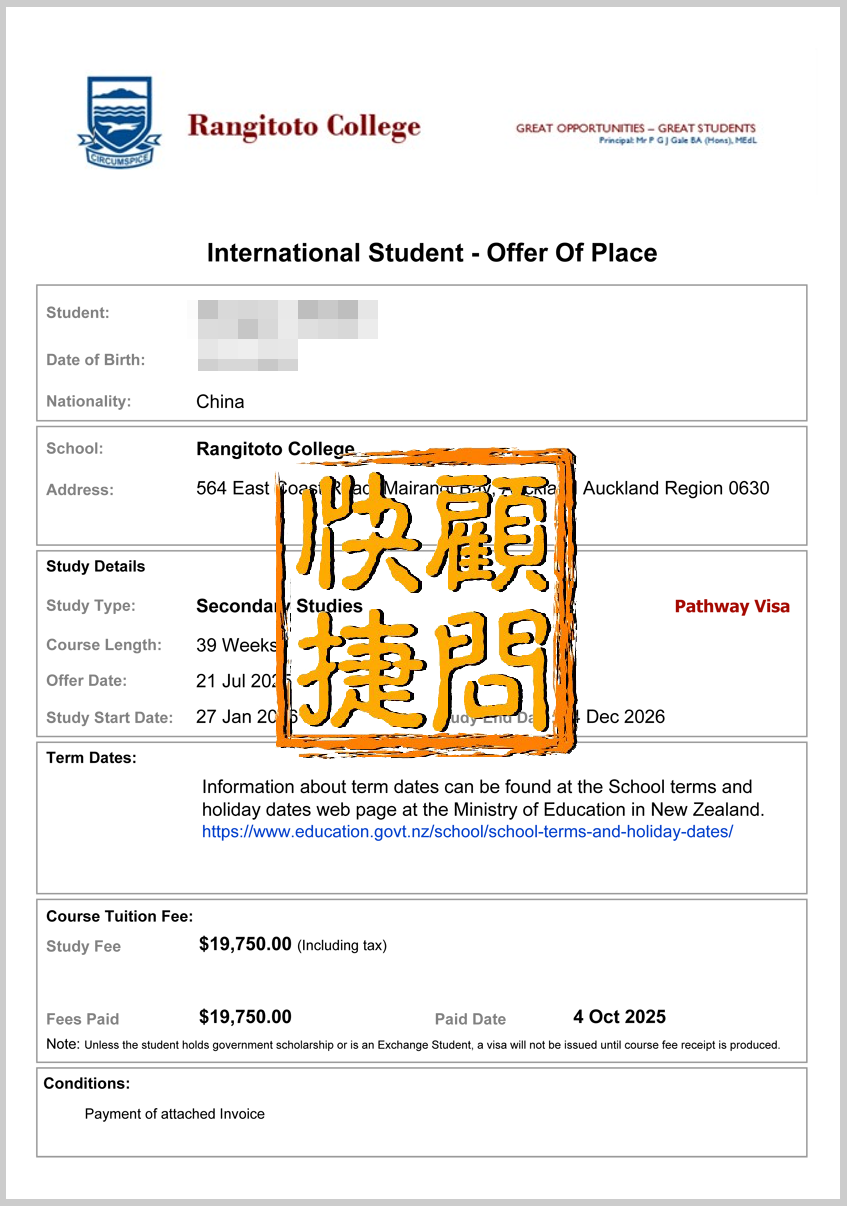Viewport: 847px width, 1206px height.
Task: Select the China nationality value
Action: click(x=219, y=401)
